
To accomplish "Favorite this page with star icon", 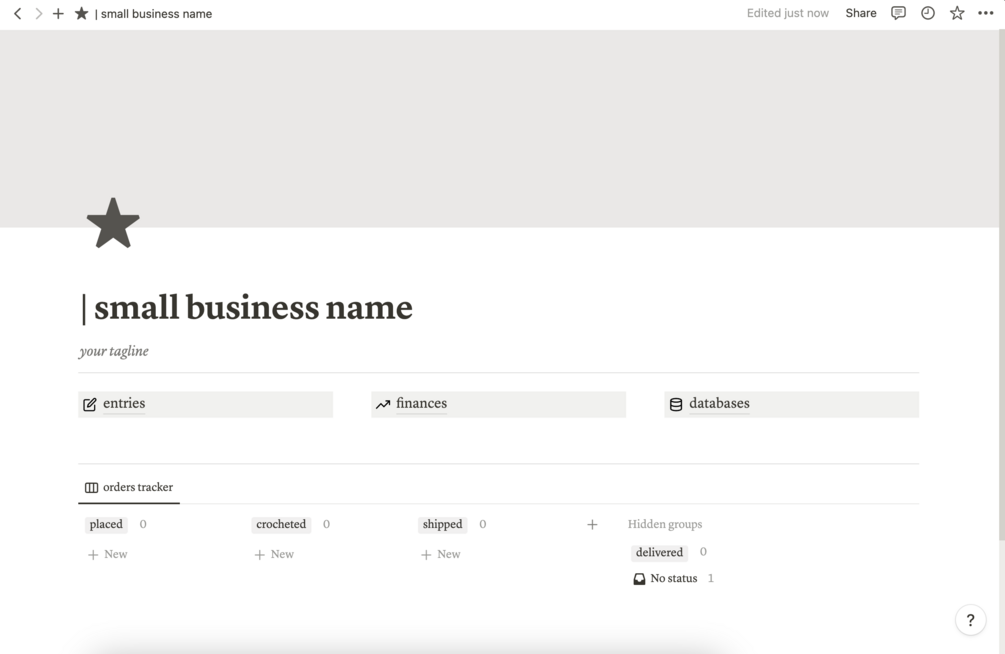I will click(x=957, y=13).
